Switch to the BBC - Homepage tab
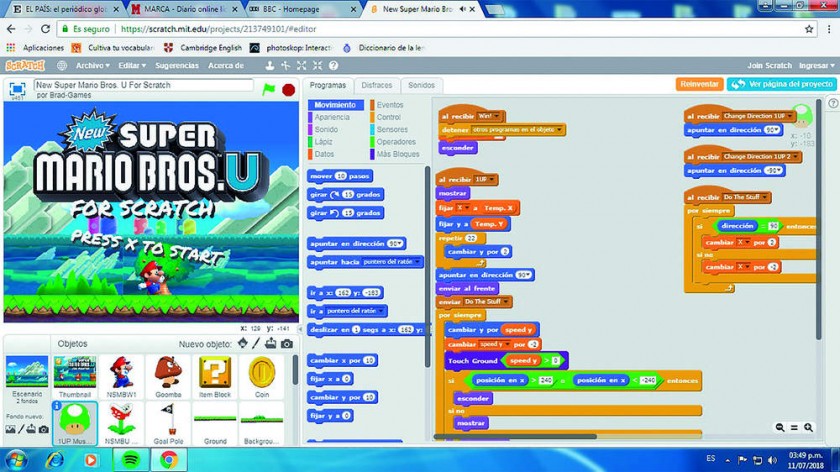The image size is (840, 472). coord(302,9)
